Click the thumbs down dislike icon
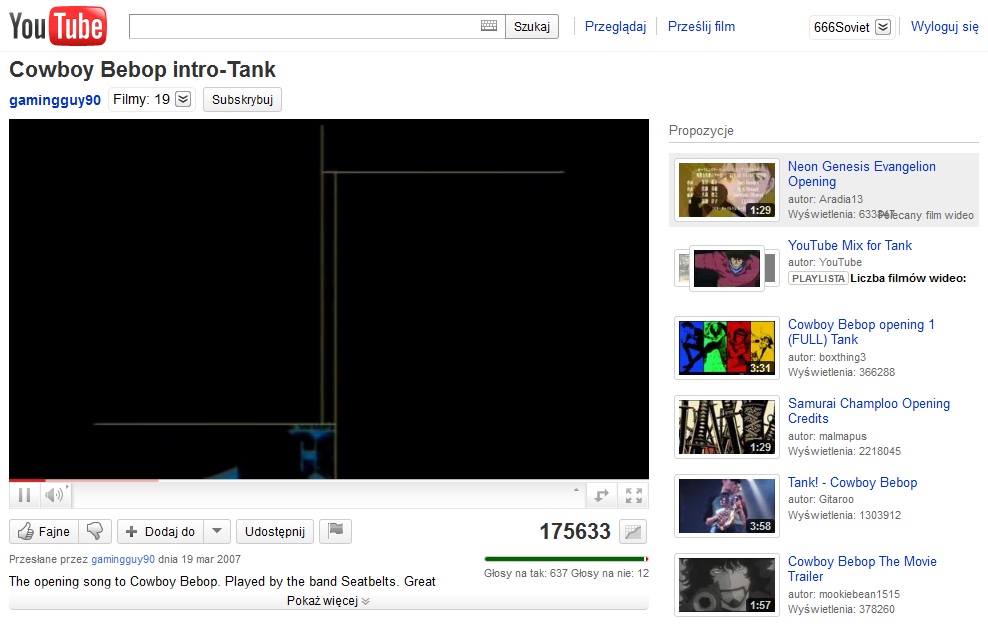Image resolution: width=988 pixels, height=627 pixels. click(x=95, y=532)
